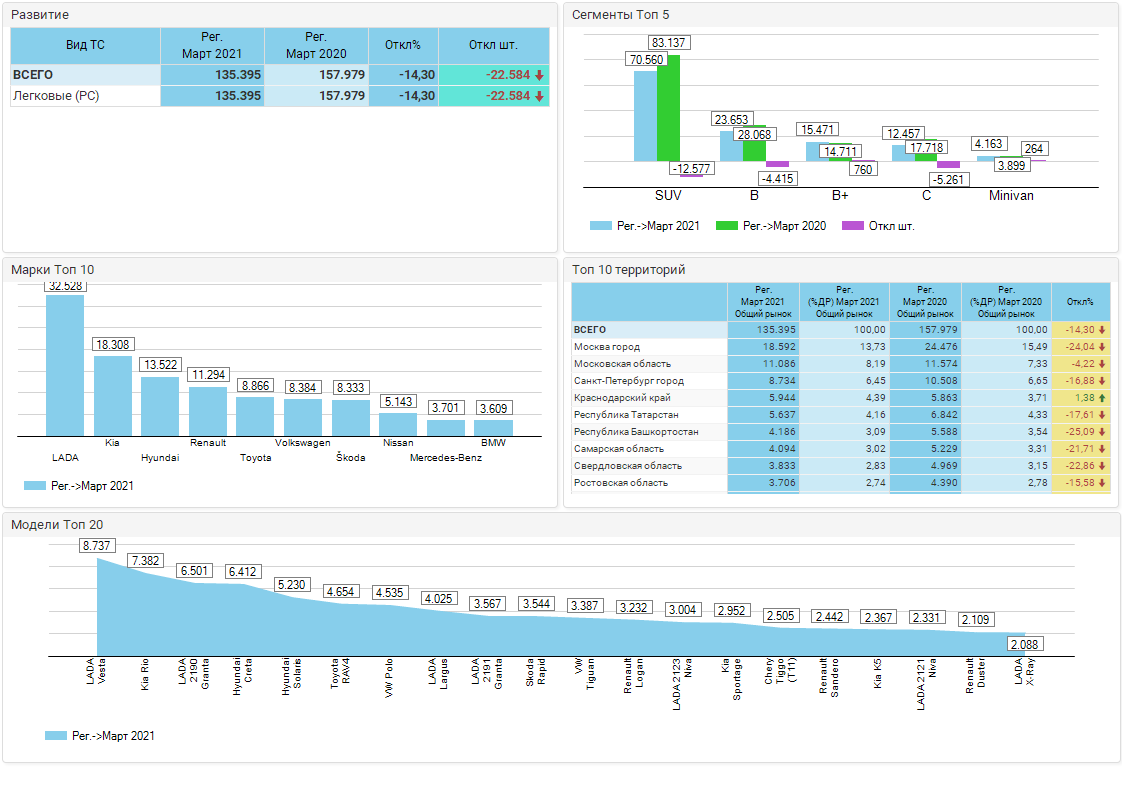Select the LADA bar in brands chart
Screen dimensions: 1122x793
click(65, 365)
